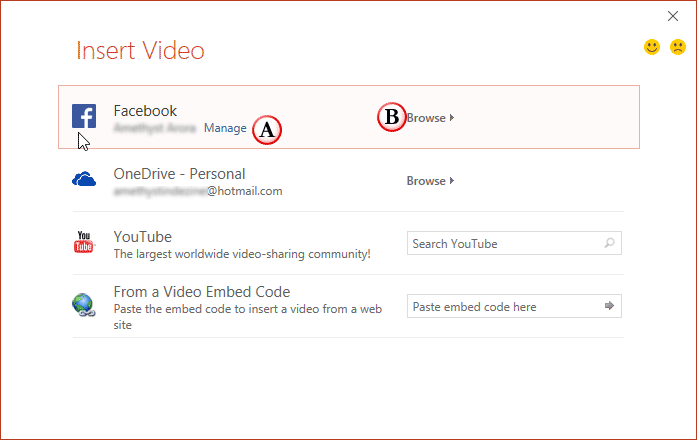Click the Insert Video title
The width and height of the screenshot is (697, 440).
click(x=140, y=50)
